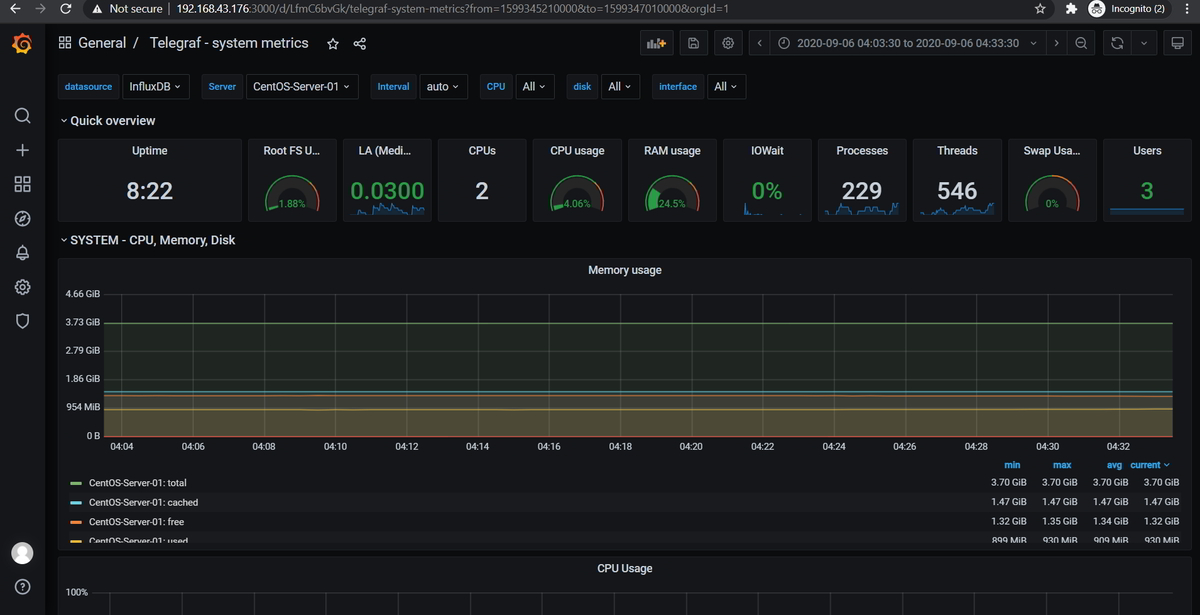Open dashboard settings gear icon
The height and width of the screenshot is (615, 1200).
[x=728, y=43]
